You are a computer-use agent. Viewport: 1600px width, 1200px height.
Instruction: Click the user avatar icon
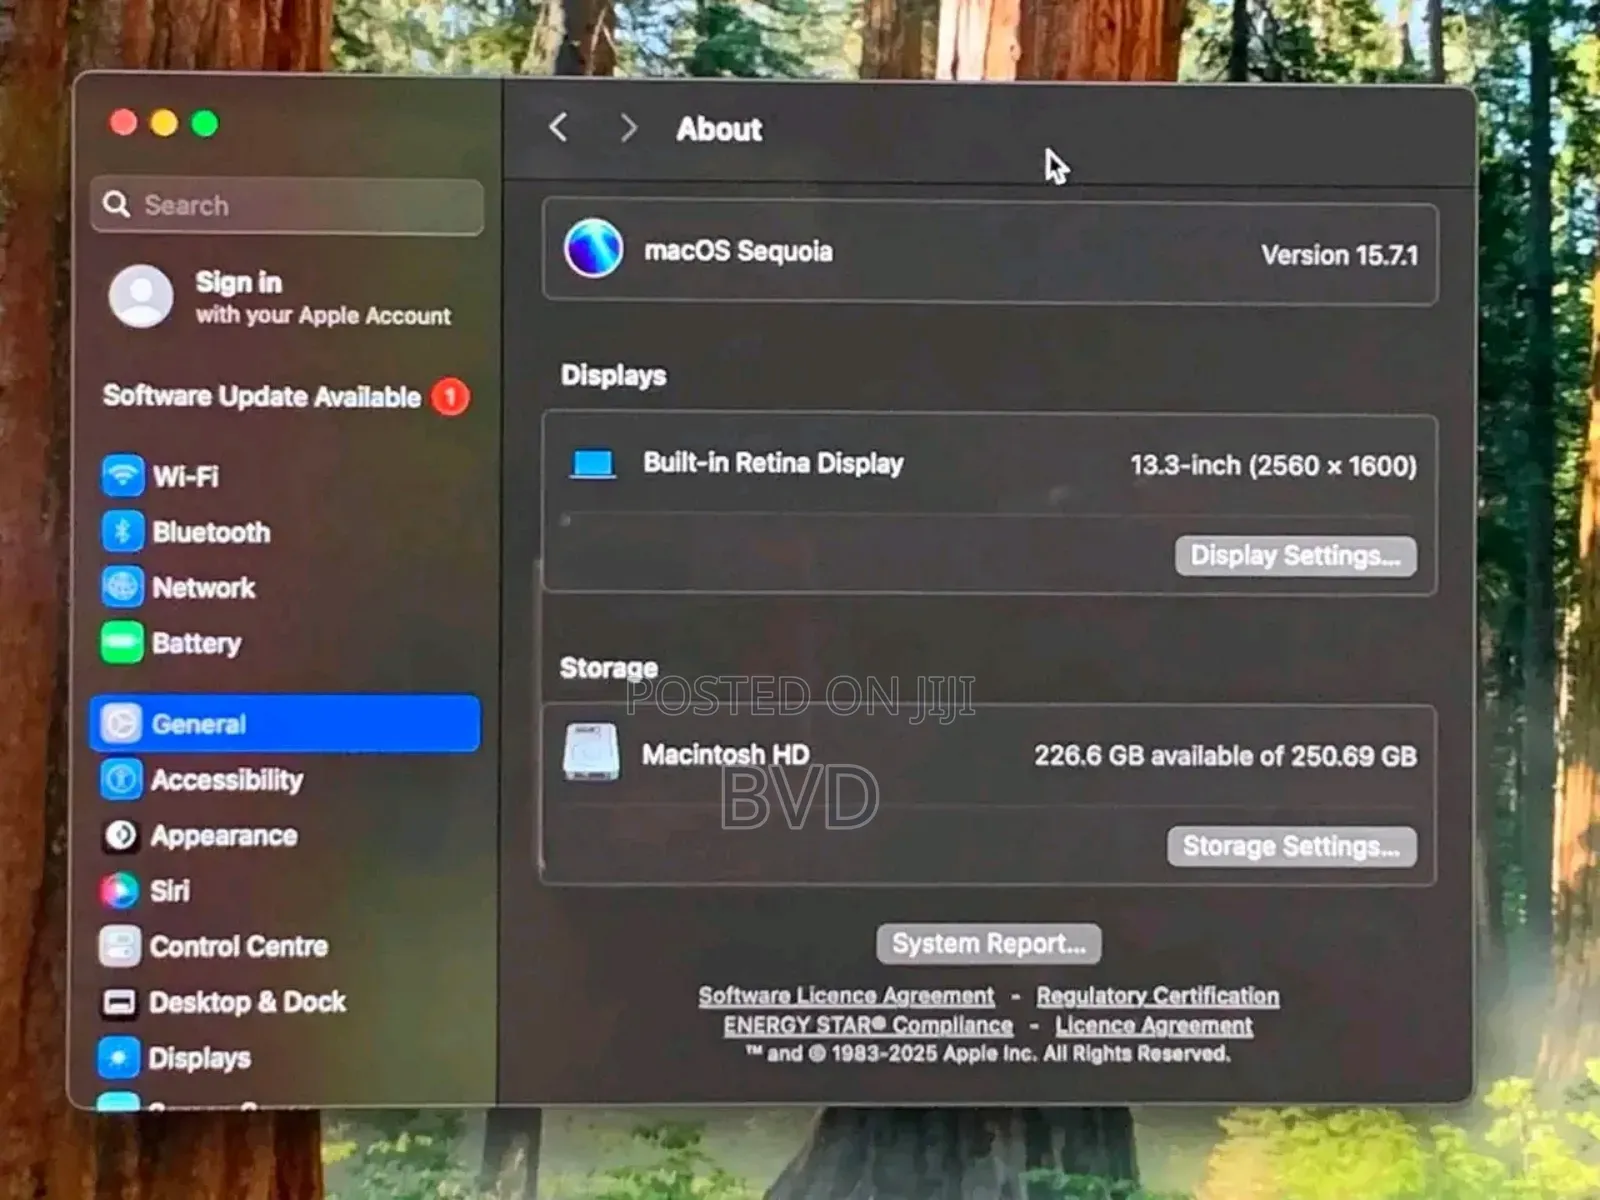coord(141,296)
